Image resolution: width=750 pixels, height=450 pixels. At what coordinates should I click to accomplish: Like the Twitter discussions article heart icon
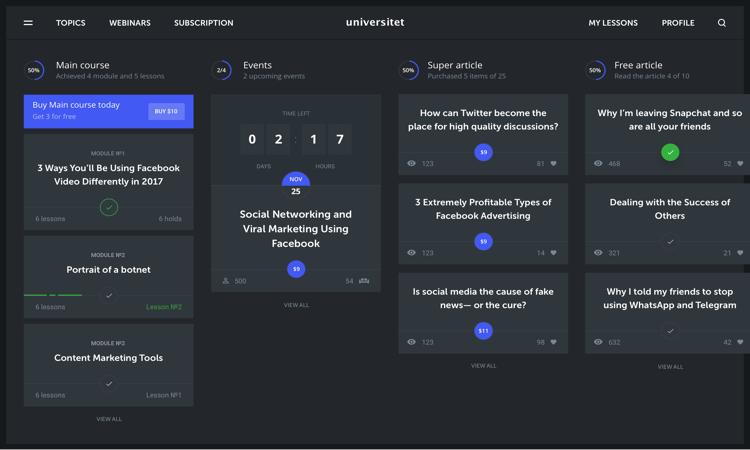pos(554,164)
